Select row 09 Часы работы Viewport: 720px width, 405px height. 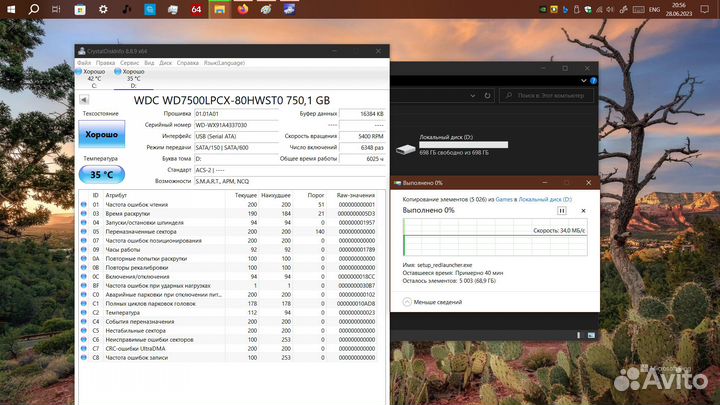[x=228, y=249]
